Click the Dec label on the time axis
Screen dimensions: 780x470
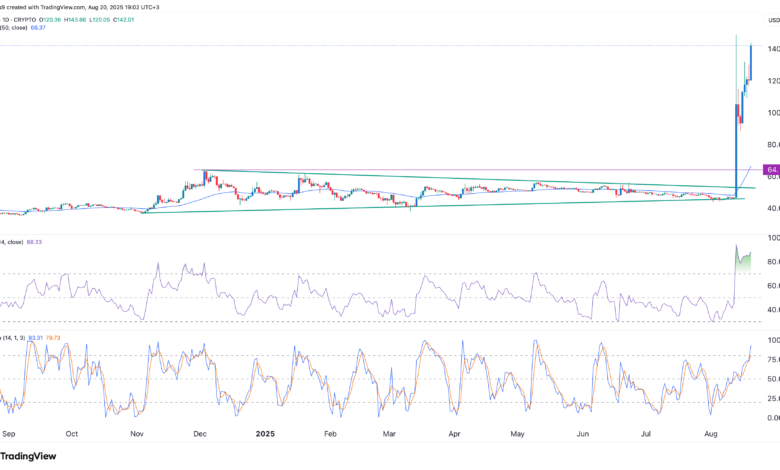(200, 436)
